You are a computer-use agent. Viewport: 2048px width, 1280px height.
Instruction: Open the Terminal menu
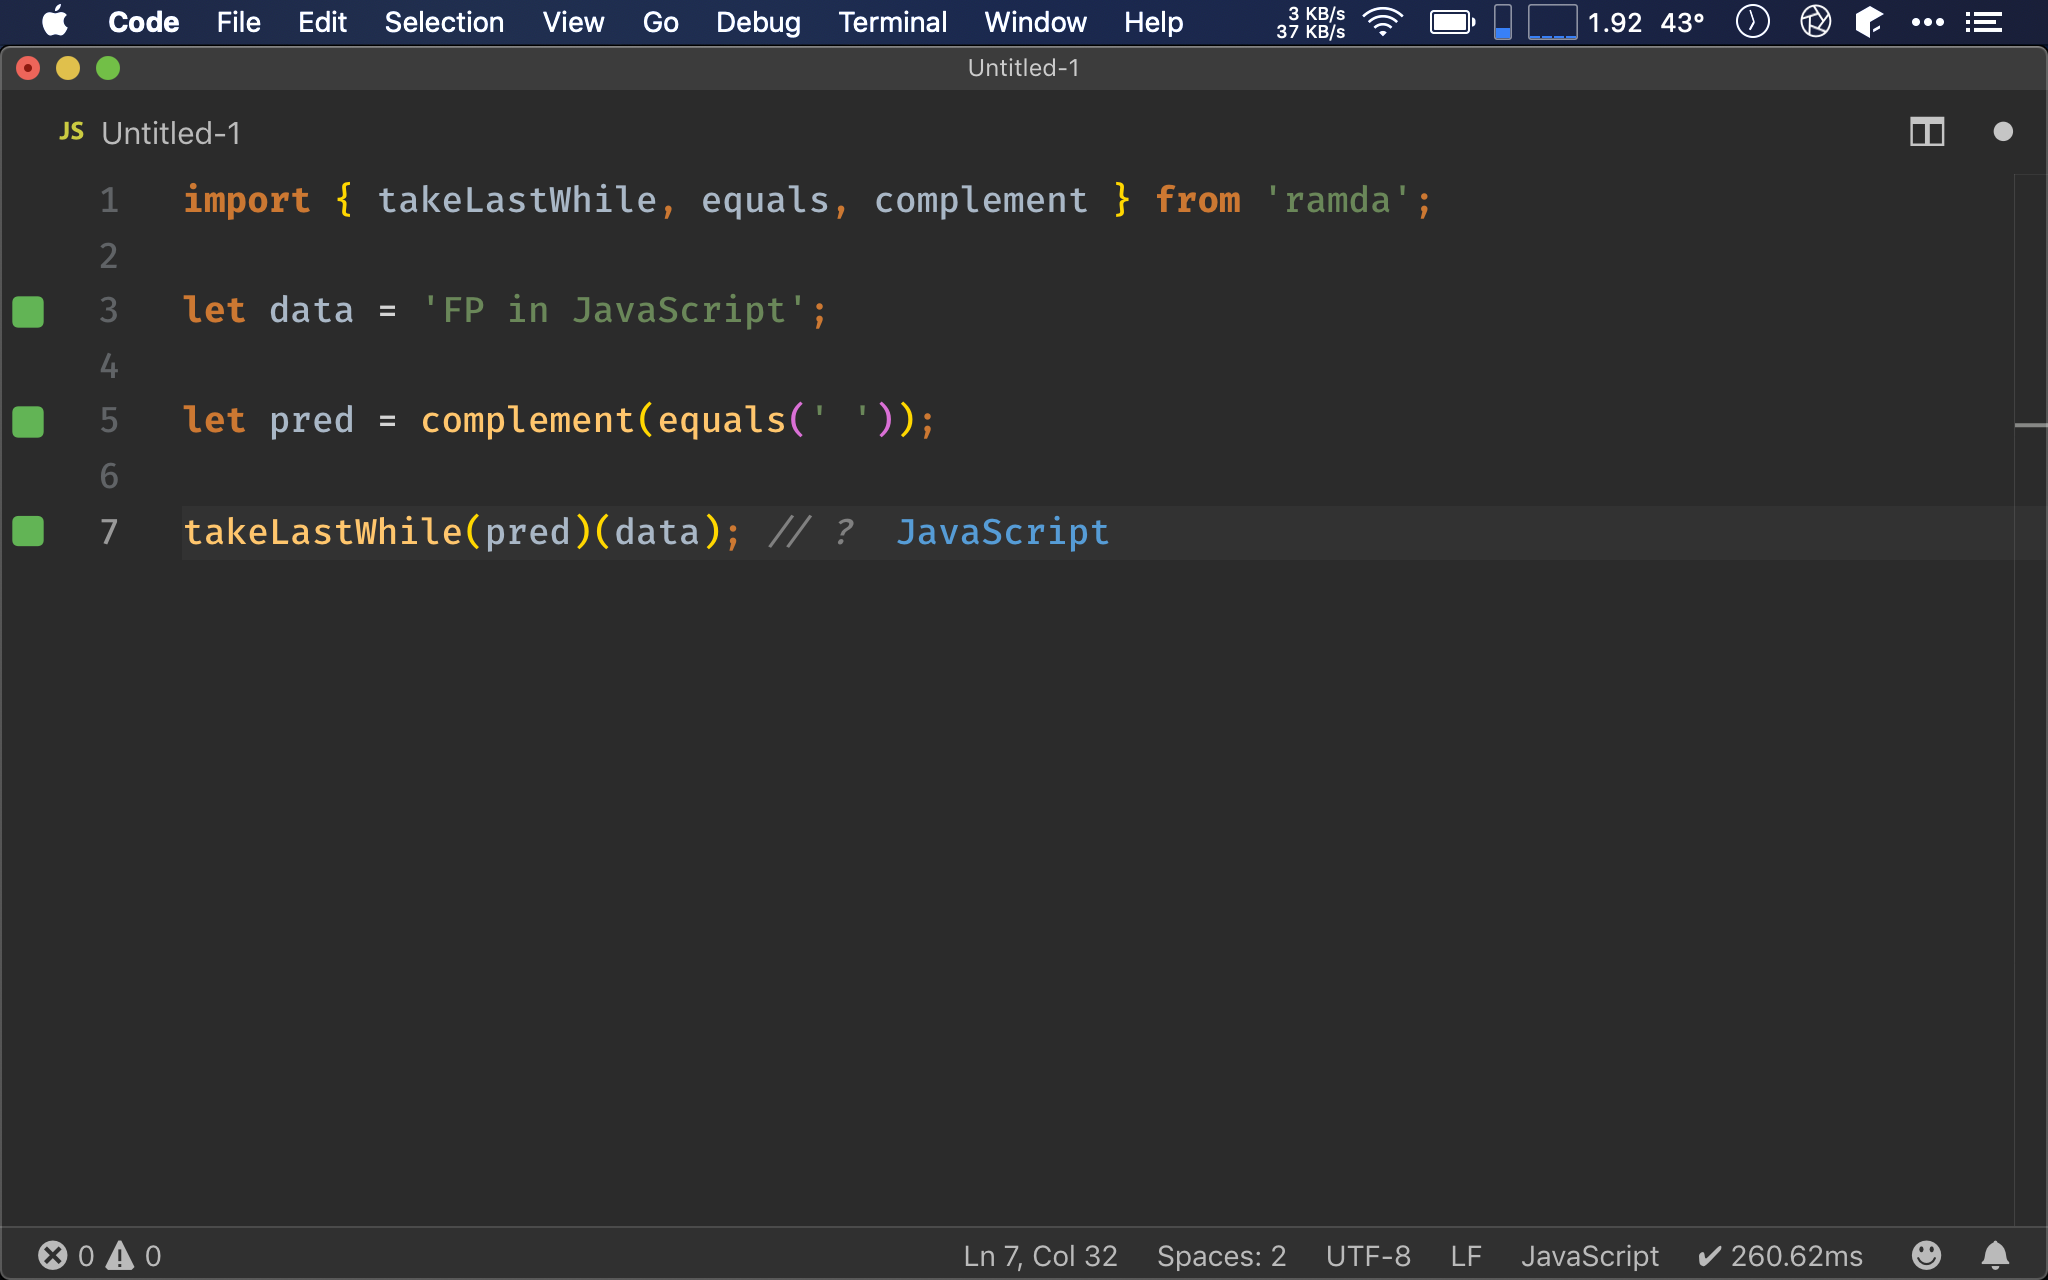click(892, 22)
